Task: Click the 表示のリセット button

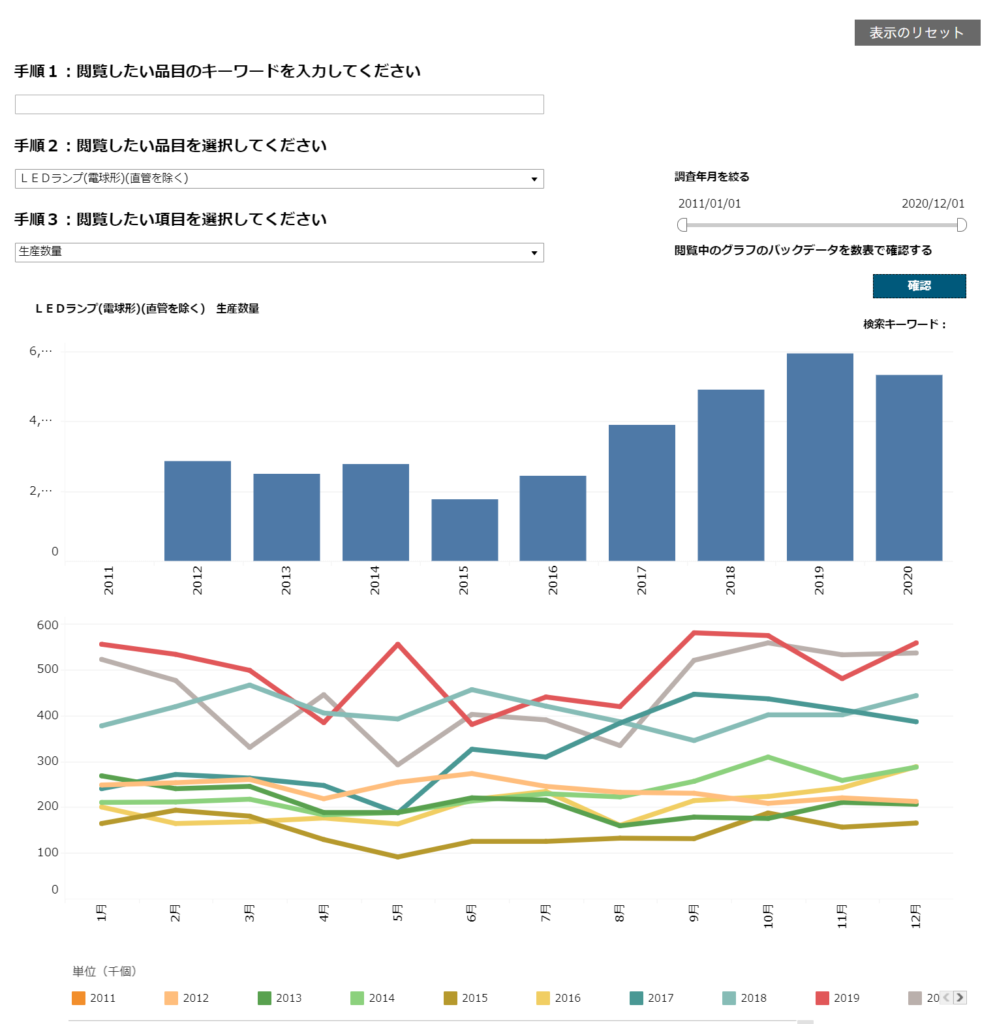Action: [917, 33]
